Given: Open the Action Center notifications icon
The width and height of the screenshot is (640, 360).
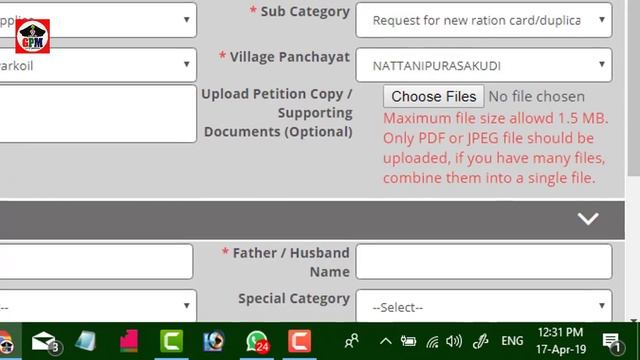Looking at the screenshot, I should coord(612,342).
